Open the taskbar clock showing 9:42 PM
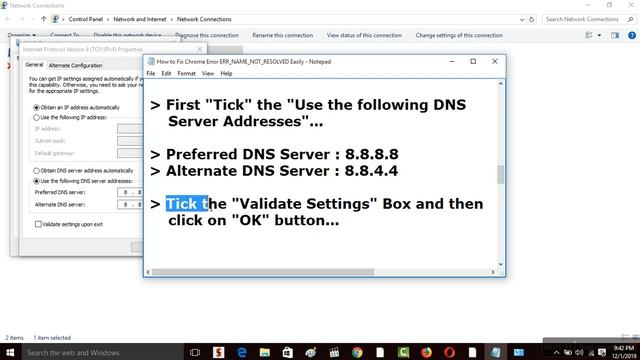The height and width of the screenshot is (360, 640). coord(624,352)
